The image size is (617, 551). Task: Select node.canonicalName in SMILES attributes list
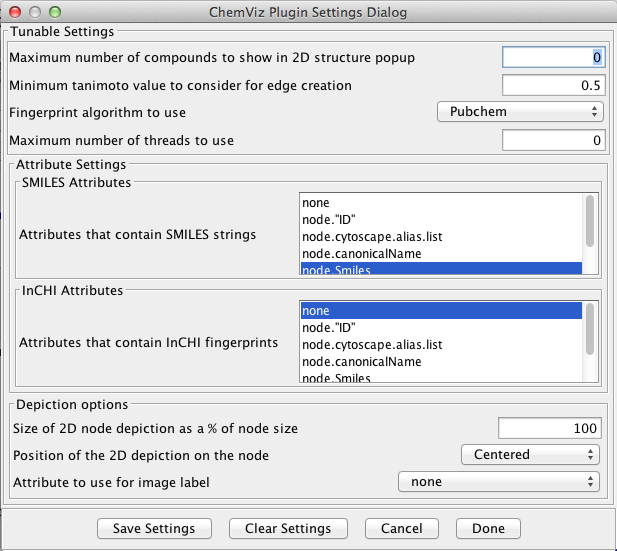tap(440, 254)
